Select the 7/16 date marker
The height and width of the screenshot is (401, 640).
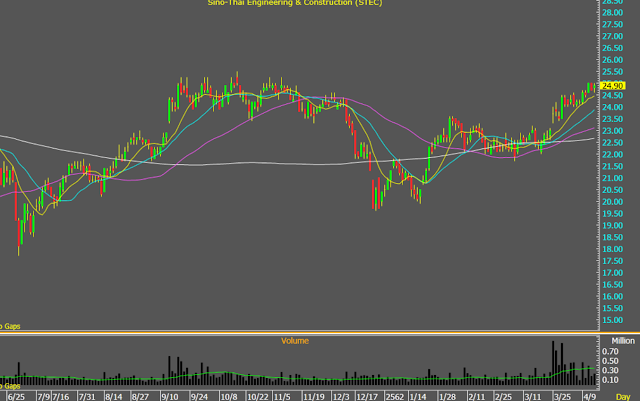(x=60, y=397)
